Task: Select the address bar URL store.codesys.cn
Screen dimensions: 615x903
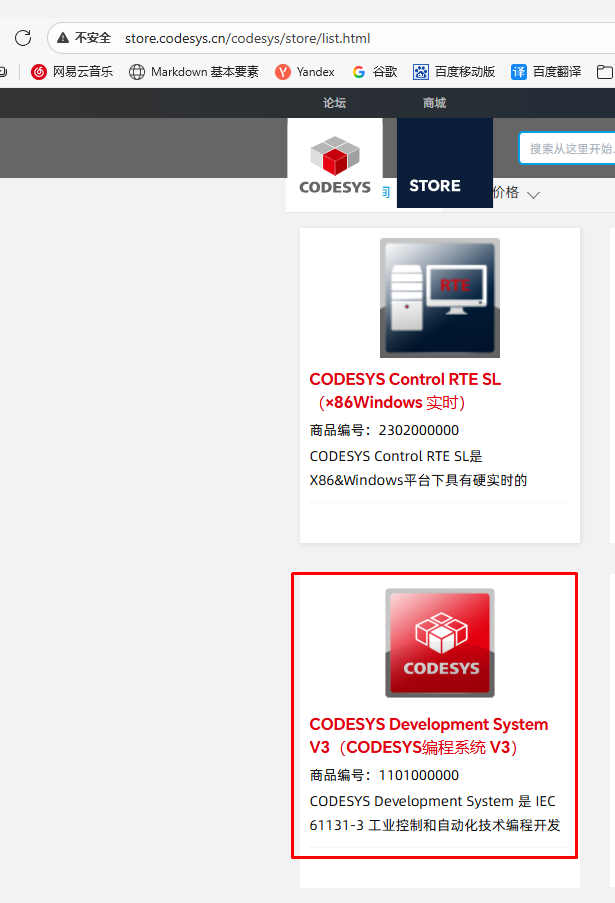Action: [x=248, y=39]
